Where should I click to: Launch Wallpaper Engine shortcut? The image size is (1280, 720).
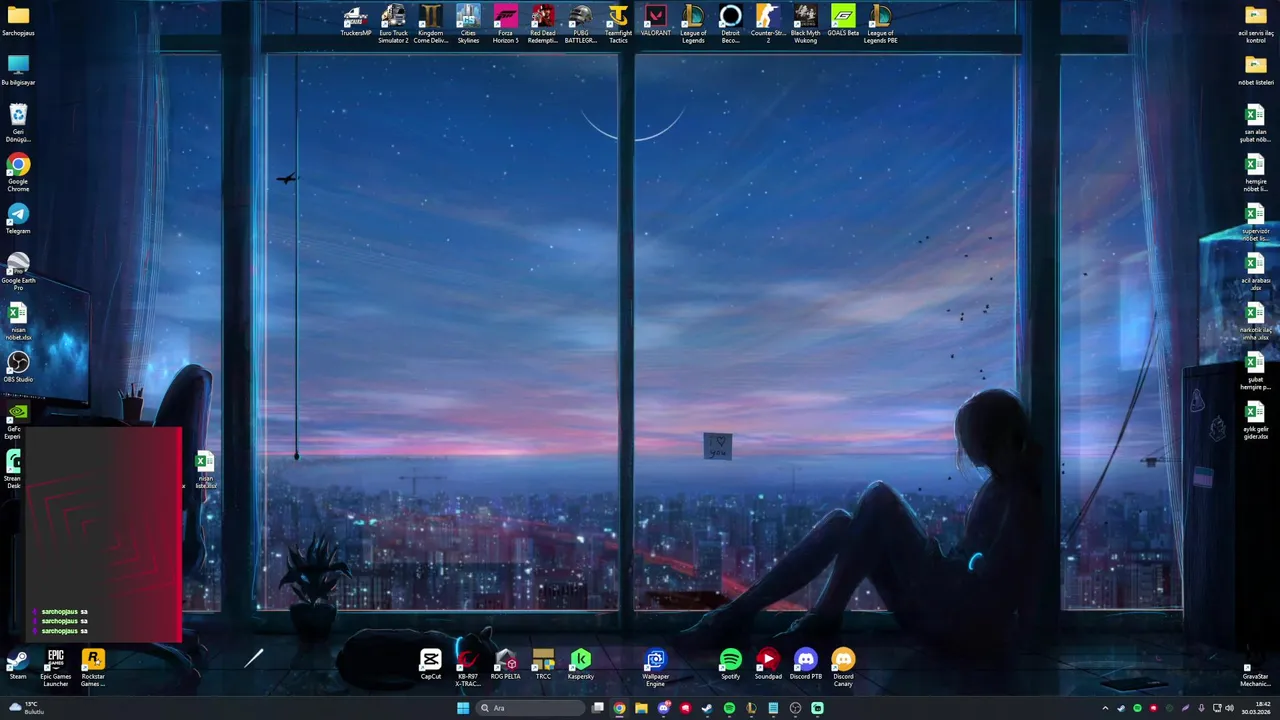click(x=656, y=668)
